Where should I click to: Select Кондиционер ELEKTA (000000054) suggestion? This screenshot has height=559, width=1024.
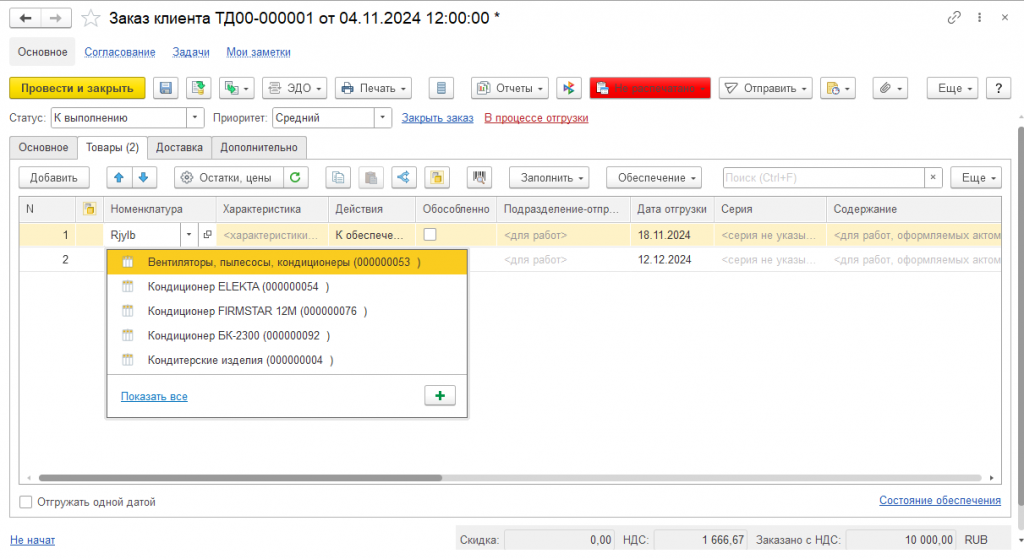(x=287, y=287)
